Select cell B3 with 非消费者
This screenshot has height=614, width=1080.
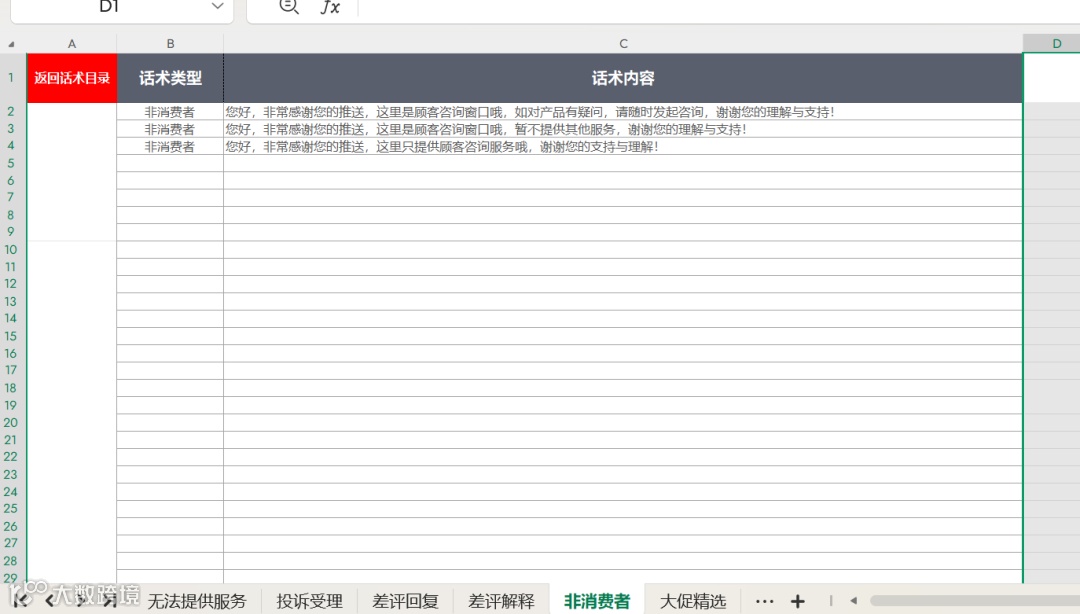click(170, 129)
